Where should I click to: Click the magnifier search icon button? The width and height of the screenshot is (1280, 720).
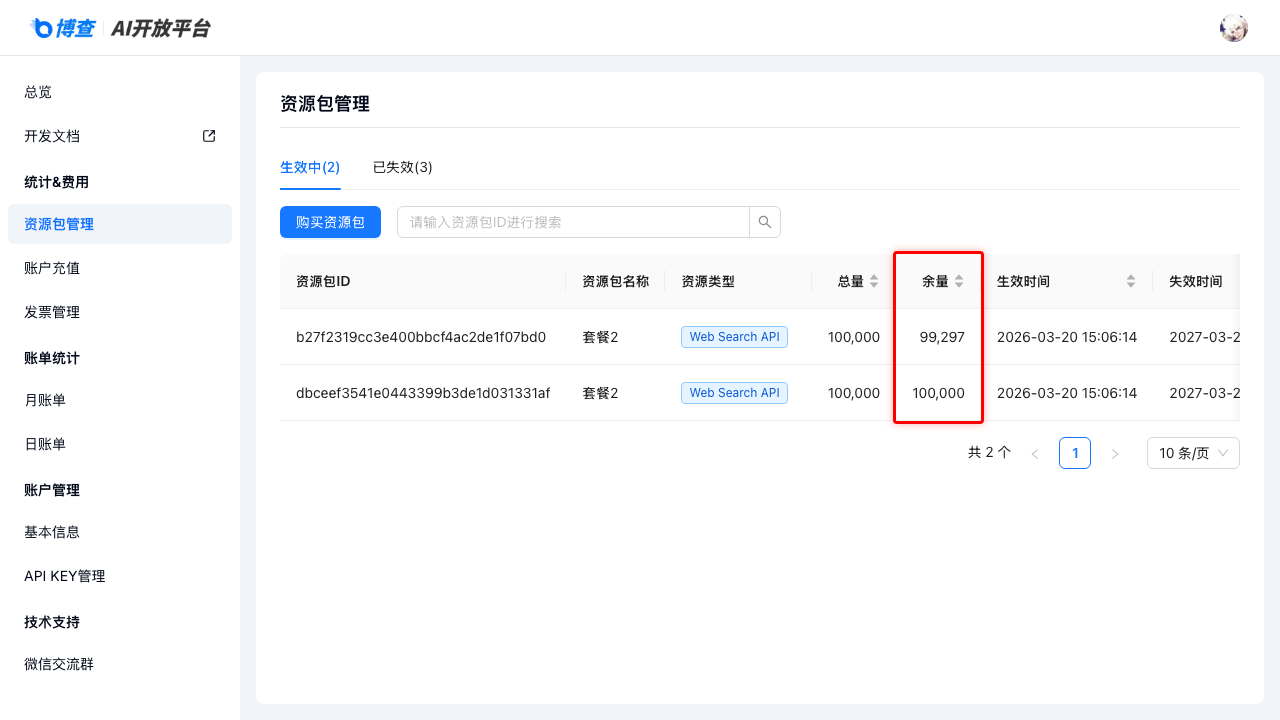click(x=765, y=222)
